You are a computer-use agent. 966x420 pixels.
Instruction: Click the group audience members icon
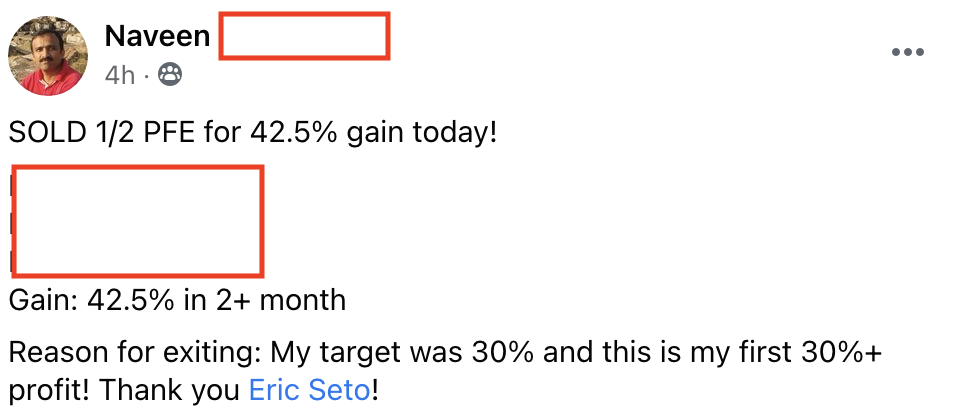coord(170,75)
